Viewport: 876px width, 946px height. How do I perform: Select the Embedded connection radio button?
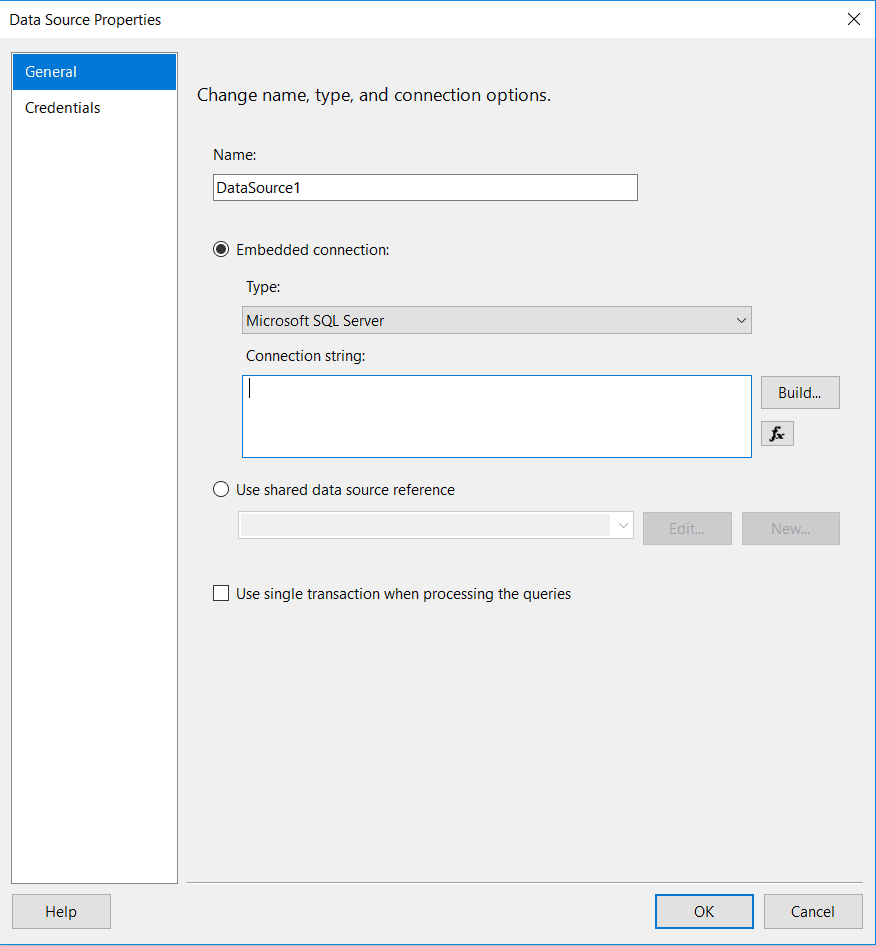click(221, 250)
